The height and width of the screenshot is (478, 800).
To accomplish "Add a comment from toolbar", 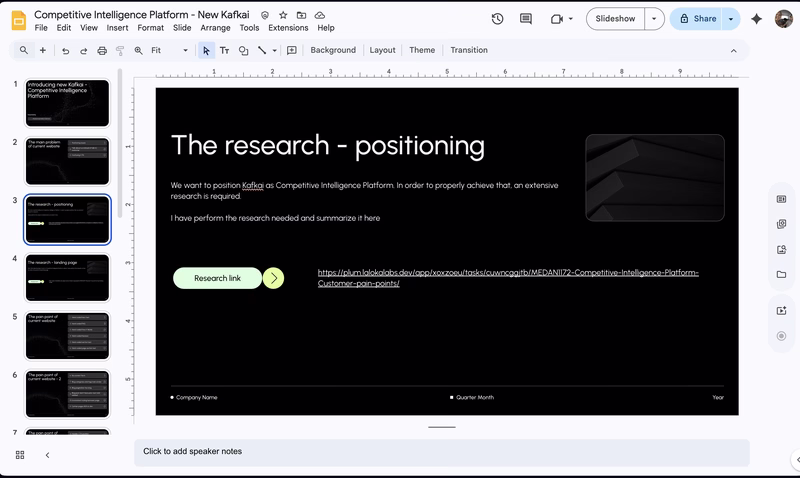I will [x=292, y=51].
